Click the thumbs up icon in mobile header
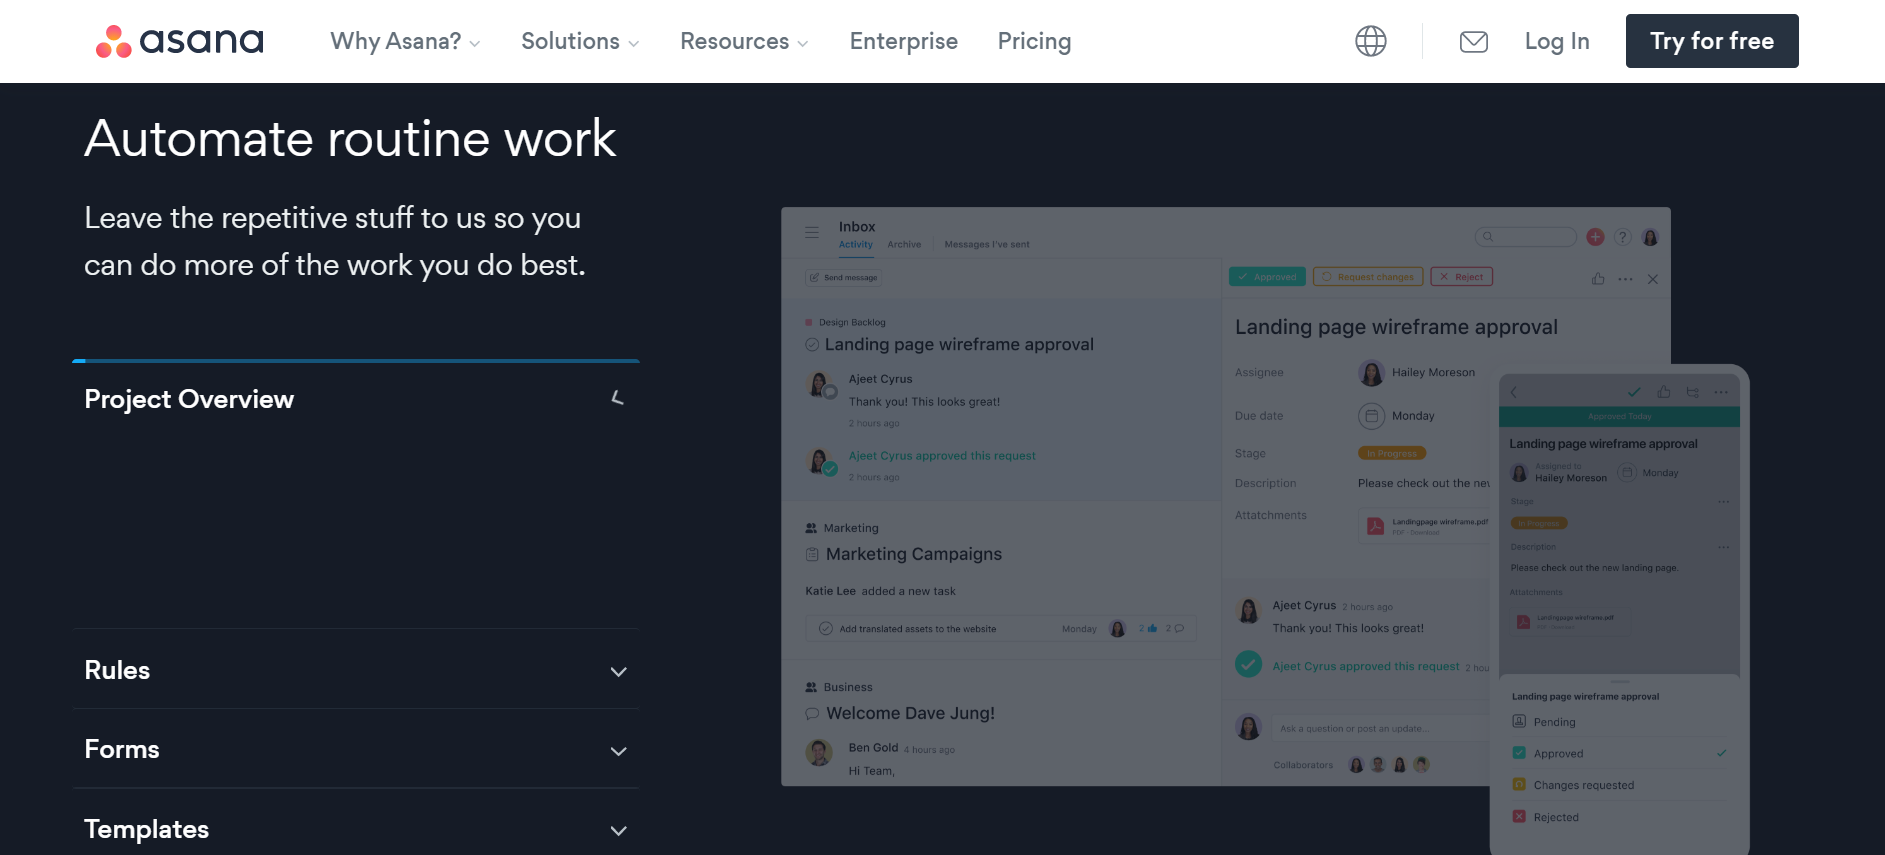This screenshot has height=855, width=1885. [1664, 392]
